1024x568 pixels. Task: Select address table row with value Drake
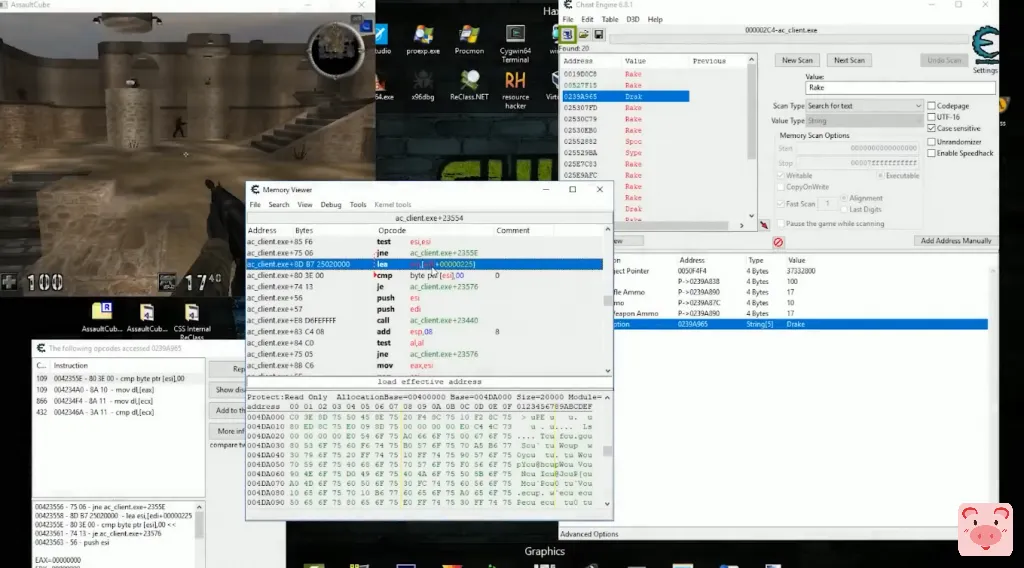[800, 324]
